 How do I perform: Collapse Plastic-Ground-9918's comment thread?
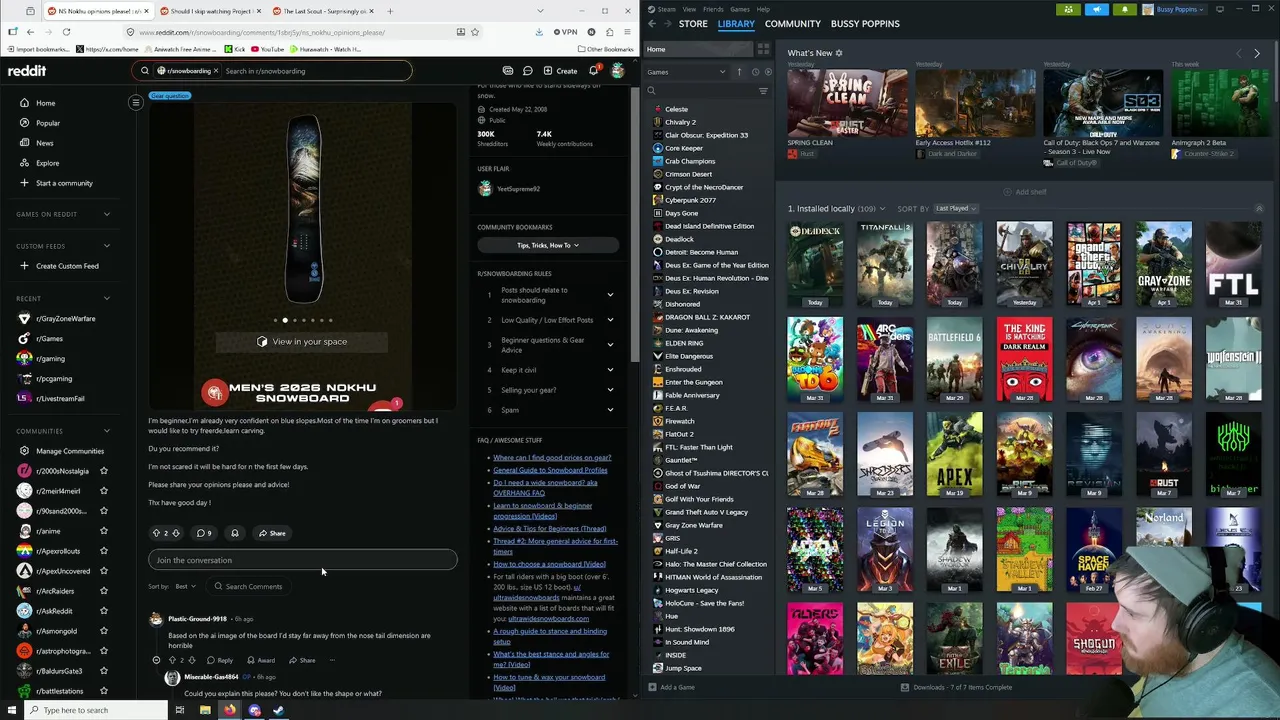pos(156,660)
